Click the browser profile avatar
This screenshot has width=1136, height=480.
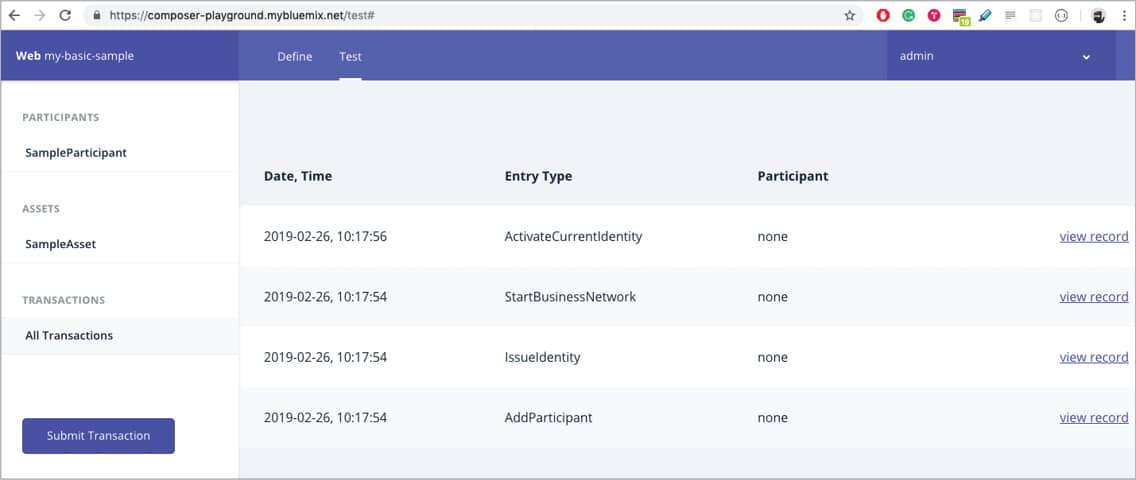pyautogui.click(x=1098, y=16)
